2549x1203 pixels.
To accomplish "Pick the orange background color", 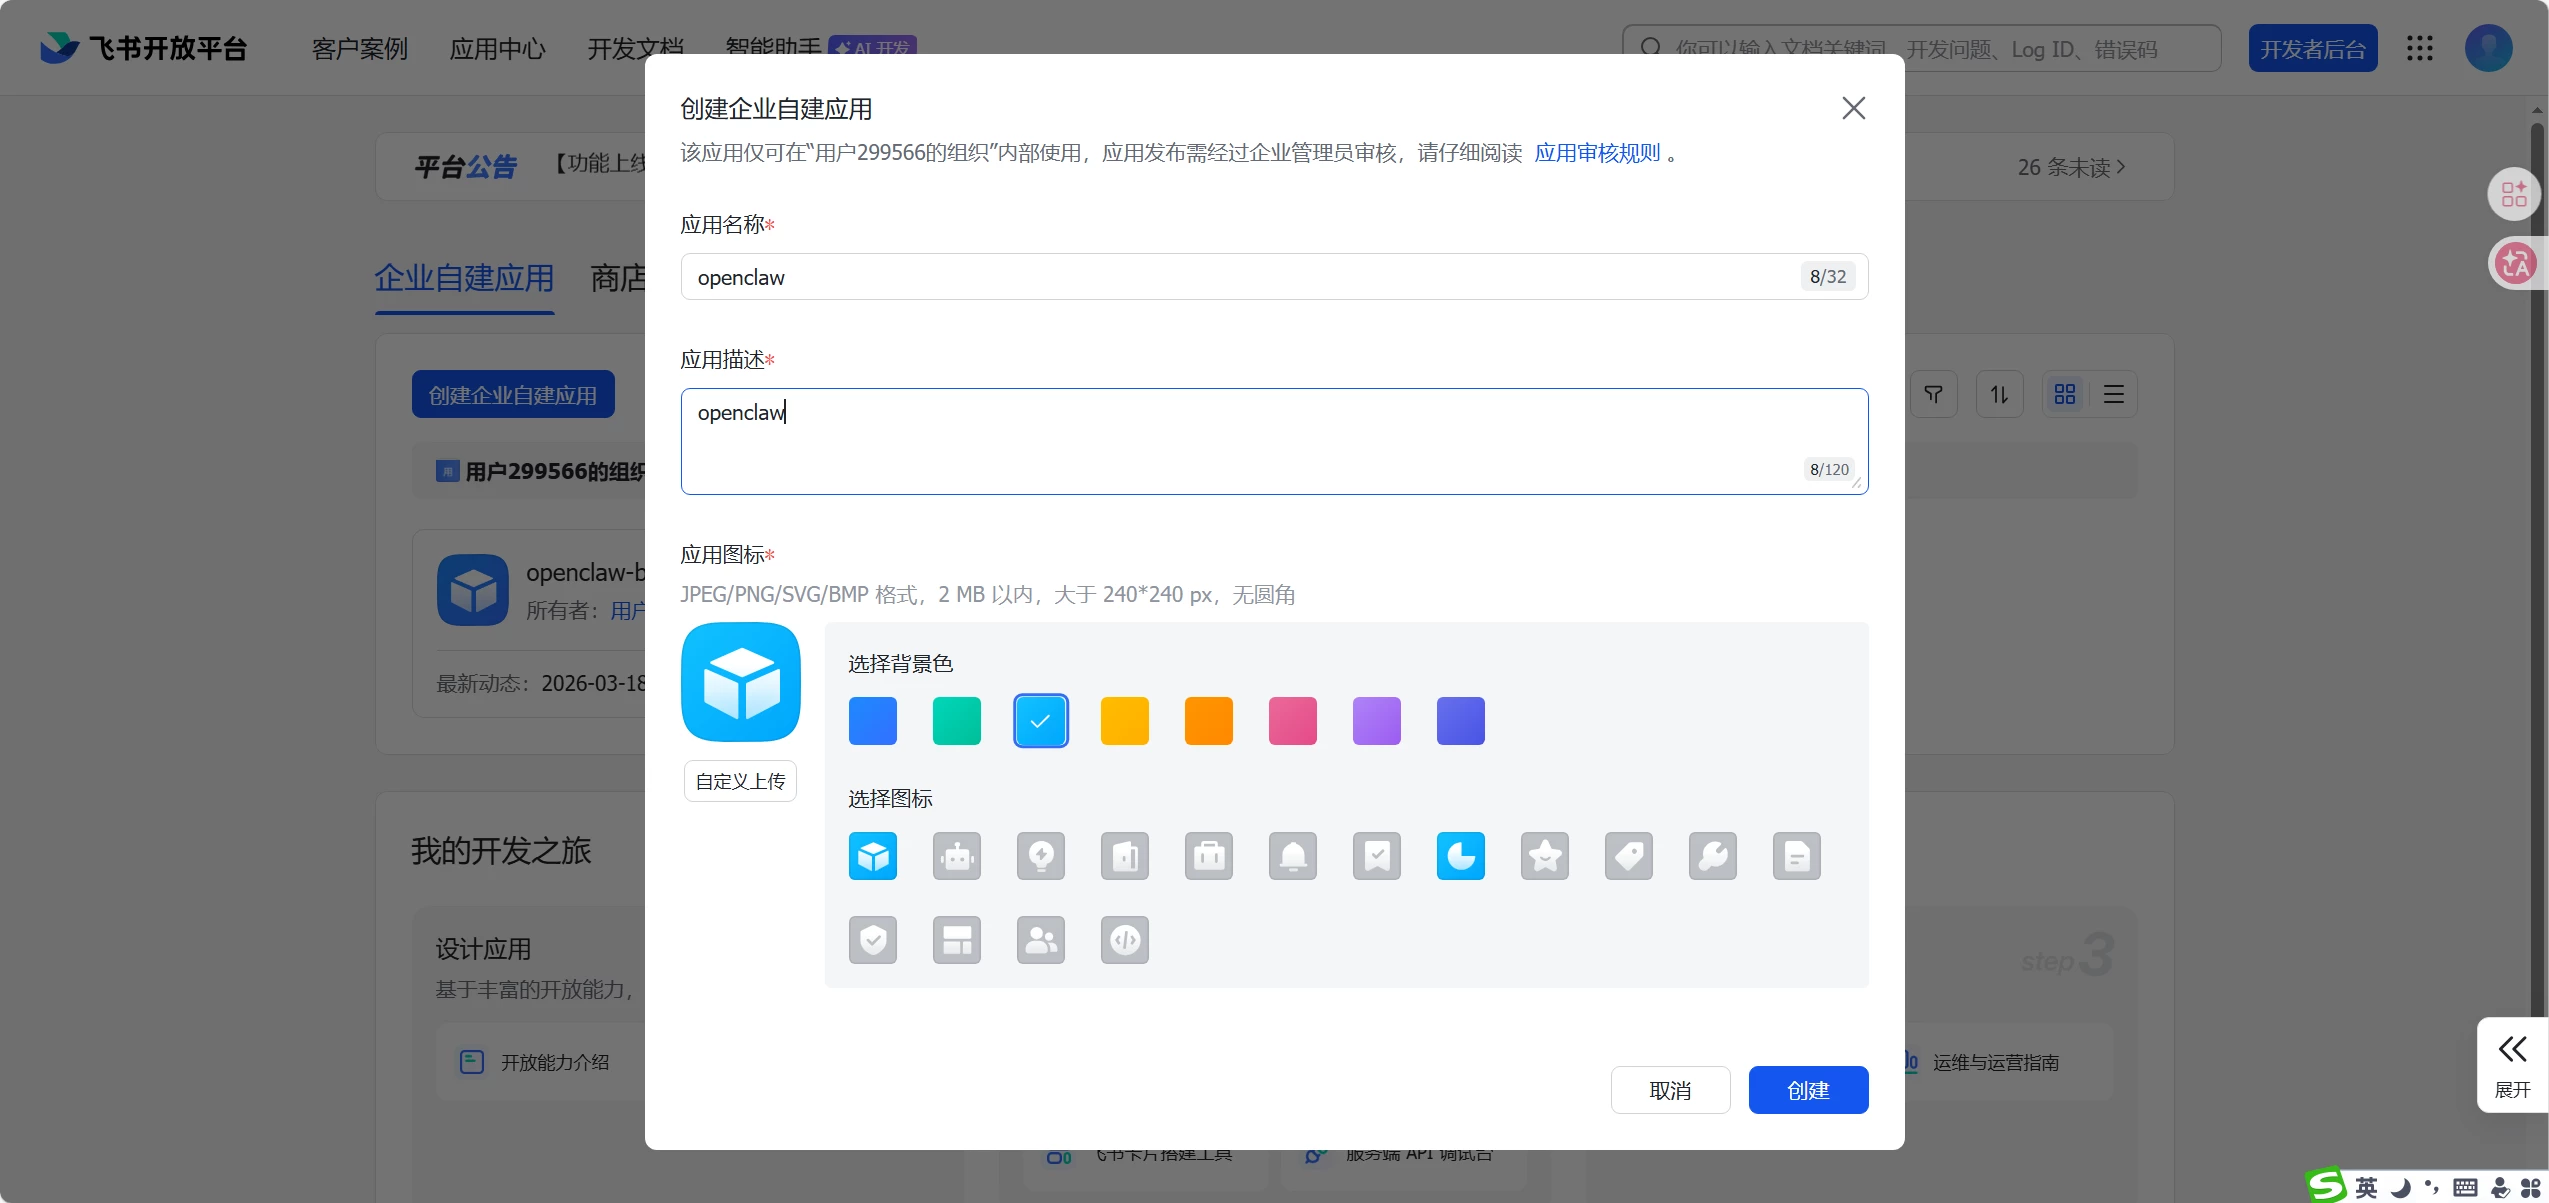I will coord(1208,721).
